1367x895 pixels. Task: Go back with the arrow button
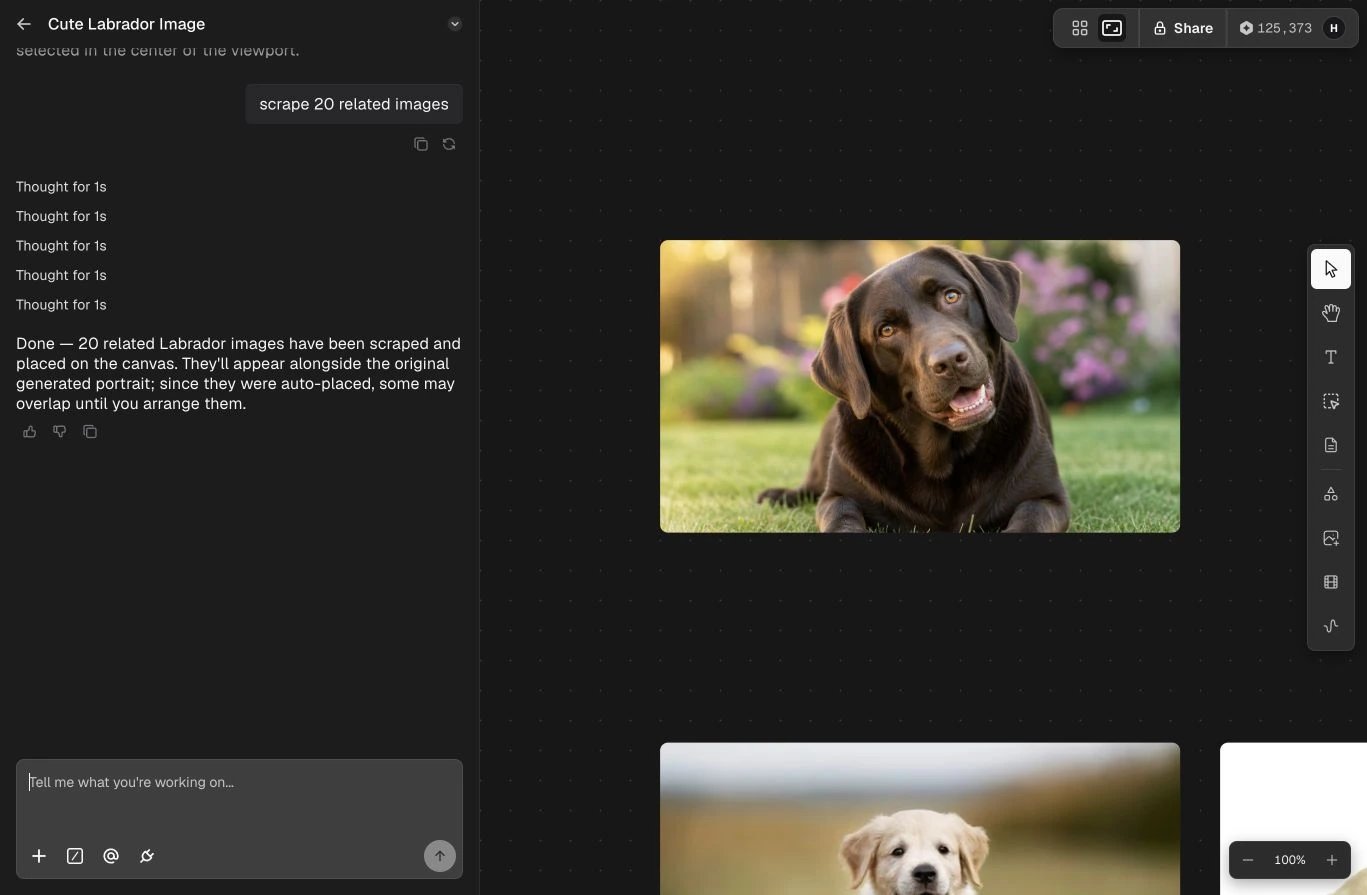click(x=24, y=24)
